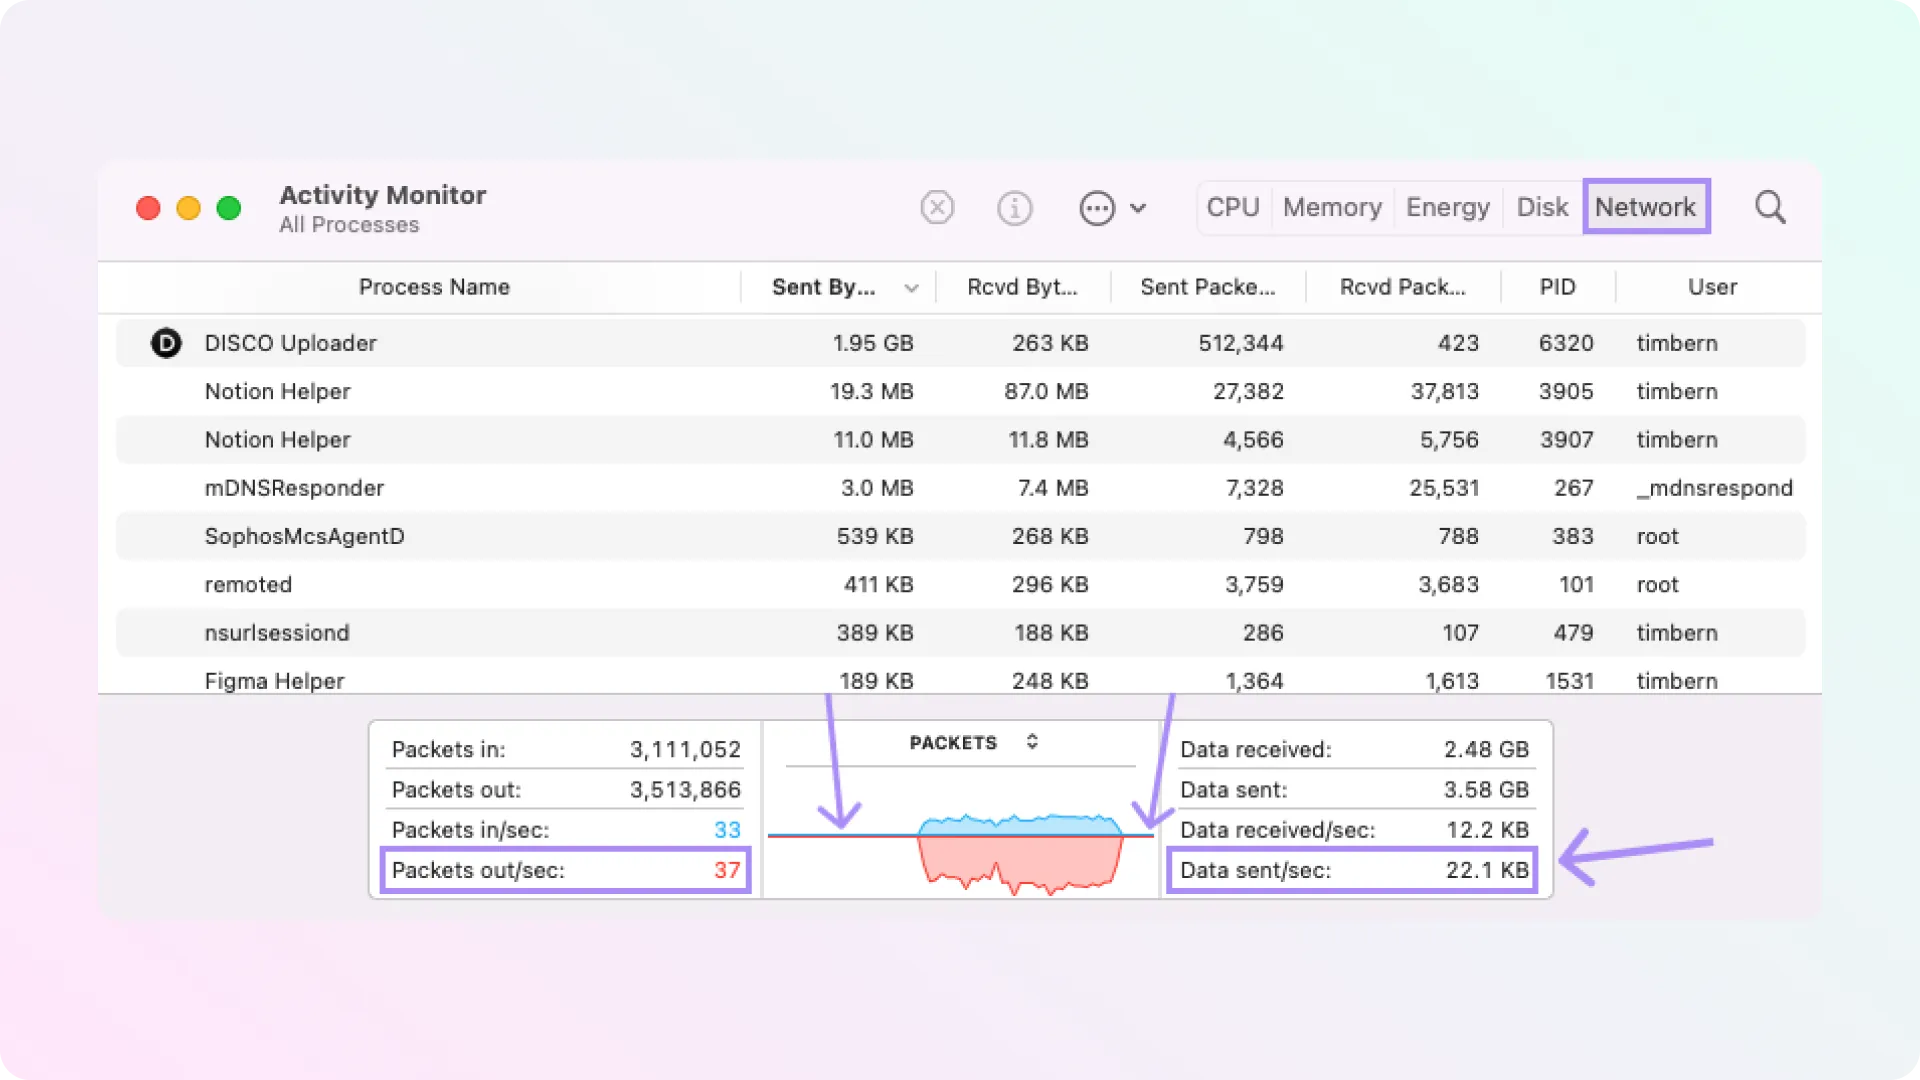The height and width of the screenshot is (1080, 1920).
Task: Sort by the PID column header
Action: pyautogui.click(x=1557, y=287)
